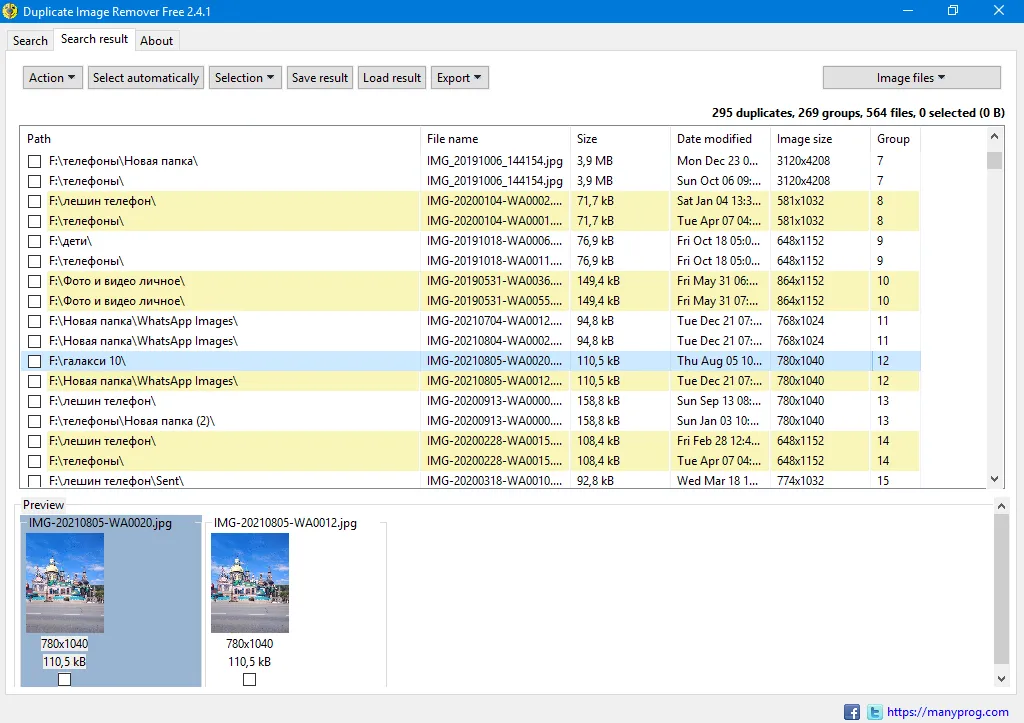The image size is (1024, 723).
Task: Click the preview panel scroll up arrow
Action: point(1002,507)
